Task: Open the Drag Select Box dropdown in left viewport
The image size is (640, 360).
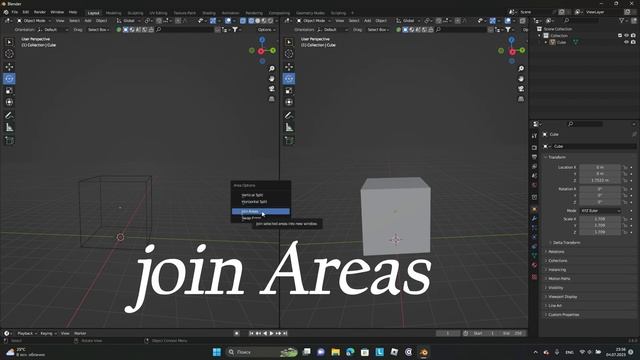Action: (x=98, y=29)
